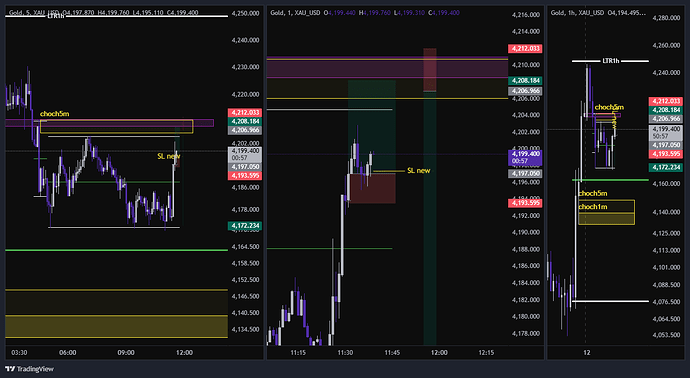Click the 4,206.966 gray price label in 5-minute chart
Screen dimensions: 690x378
point(245,130)
